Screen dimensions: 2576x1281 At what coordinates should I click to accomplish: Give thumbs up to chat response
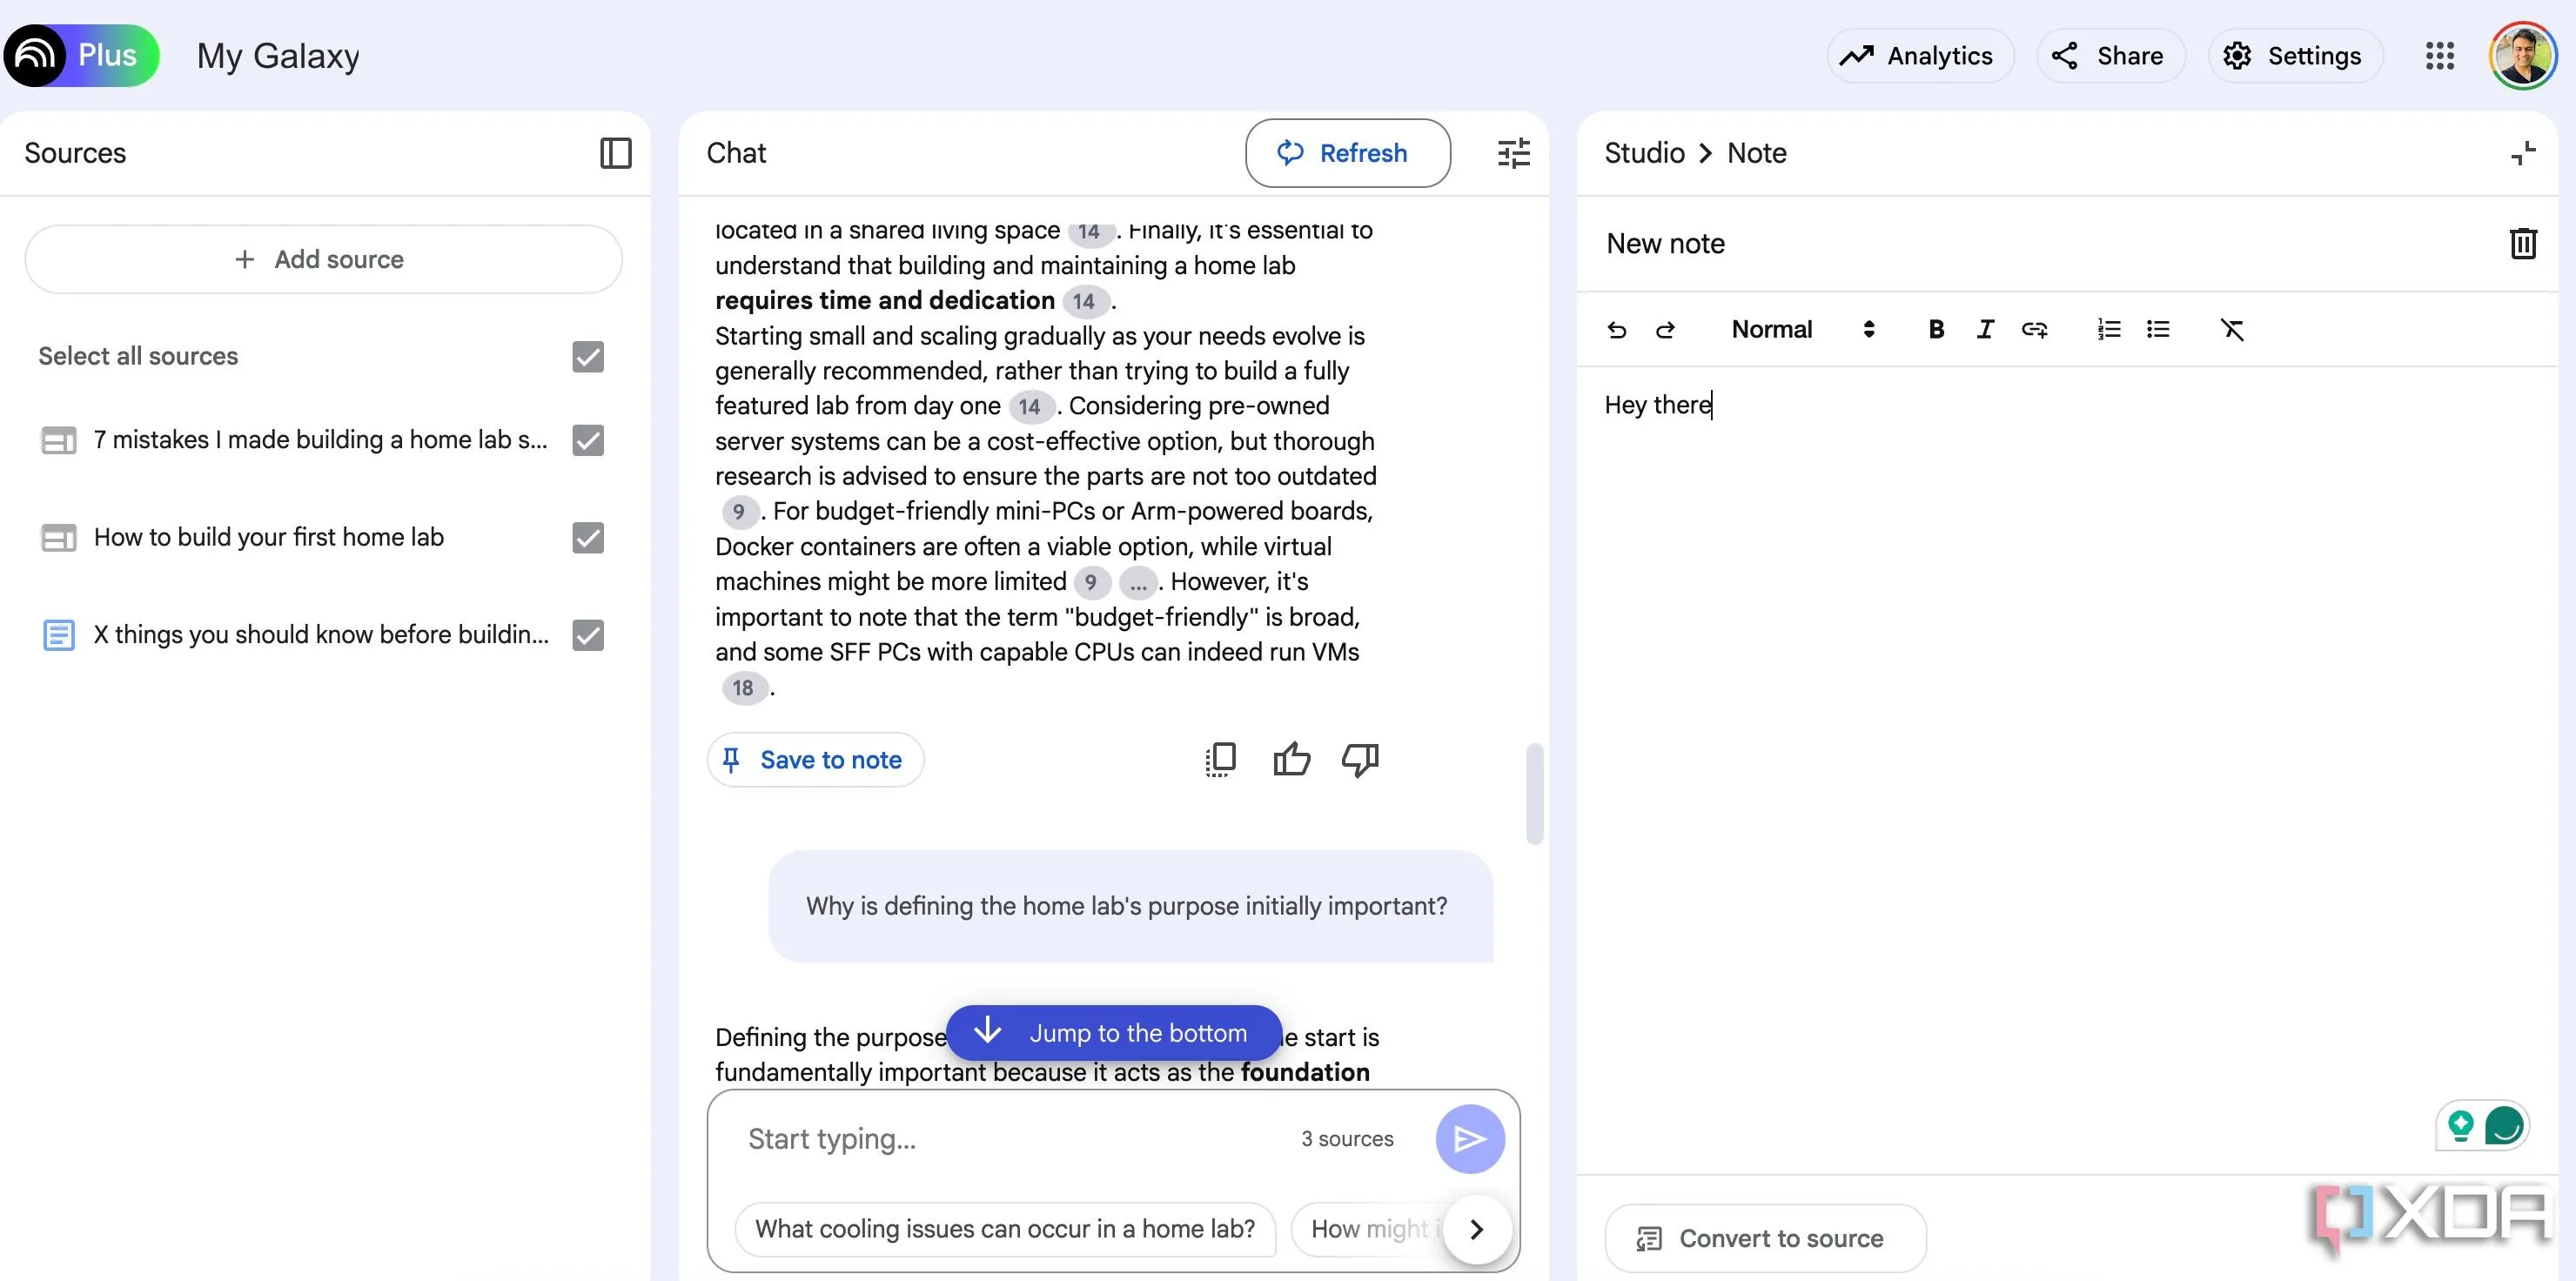(x=1291, y=760)
